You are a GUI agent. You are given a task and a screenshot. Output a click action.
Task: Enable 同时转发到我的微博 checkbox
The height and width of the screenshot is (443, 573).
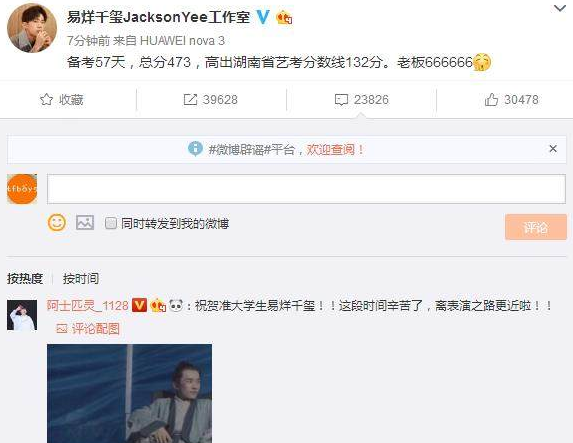point(111,223)
